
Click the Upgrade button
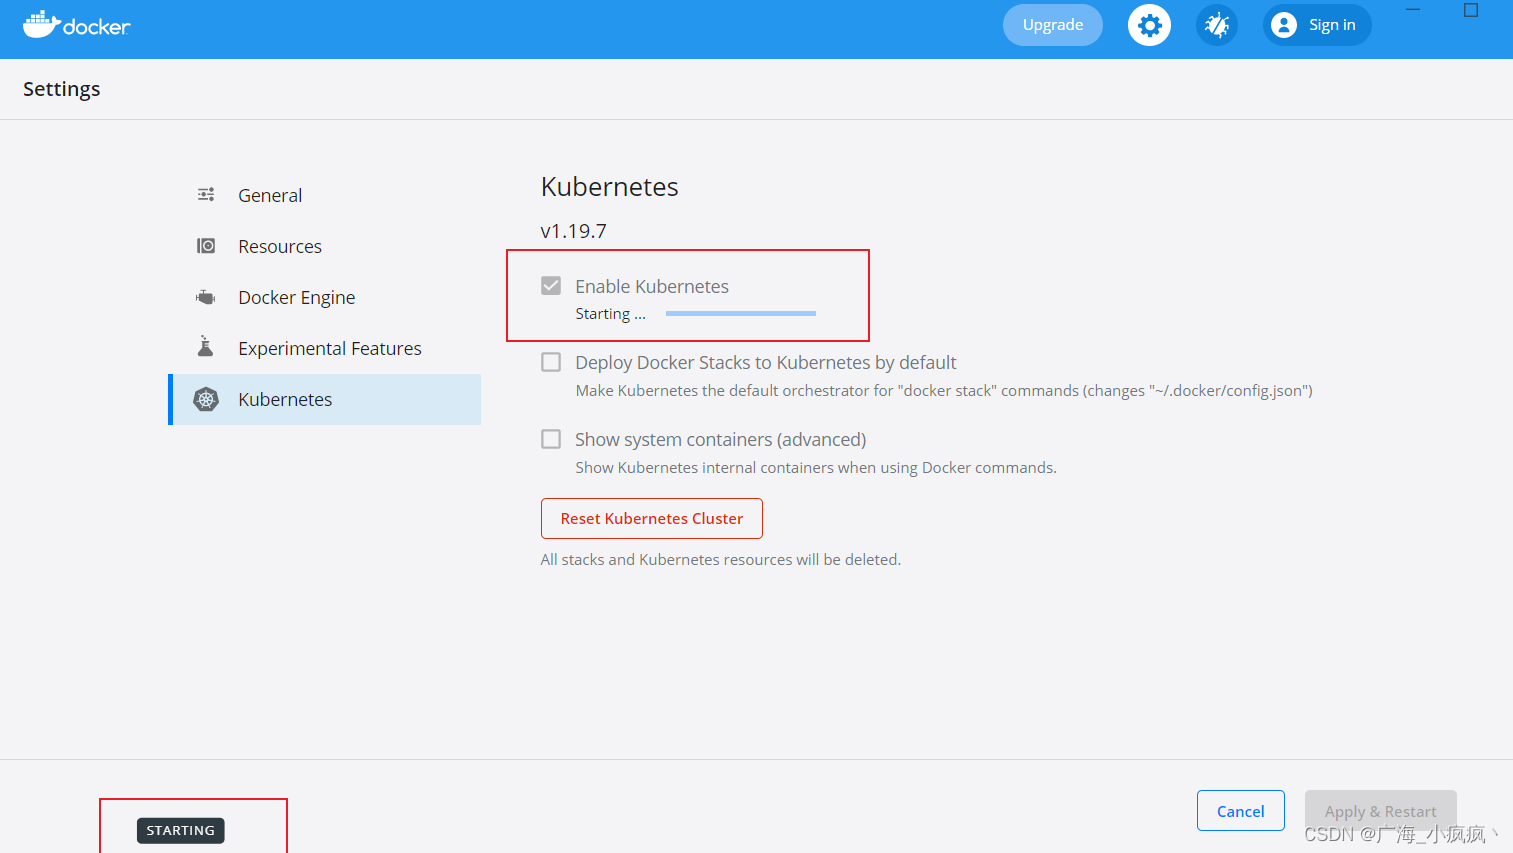(1053, 25)
